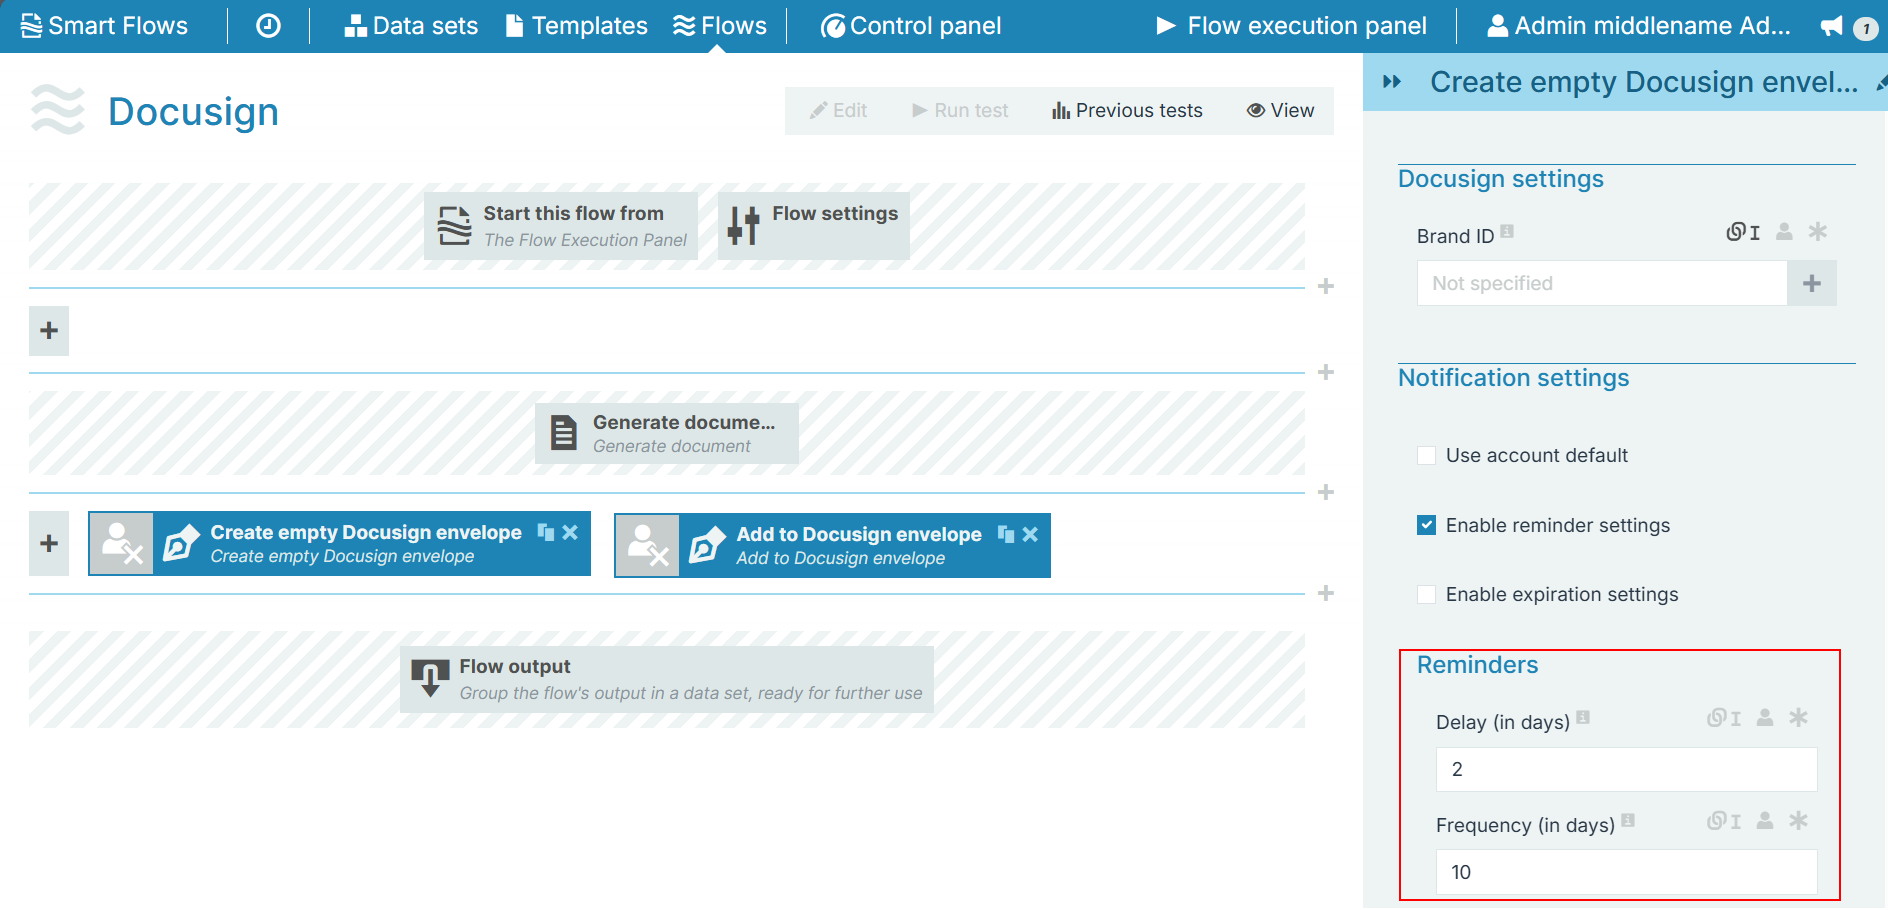The width and height of the screenshot is (1888, 910).
Task: Enable expiration settings checkbox
Action: [x=1427, y=595]
